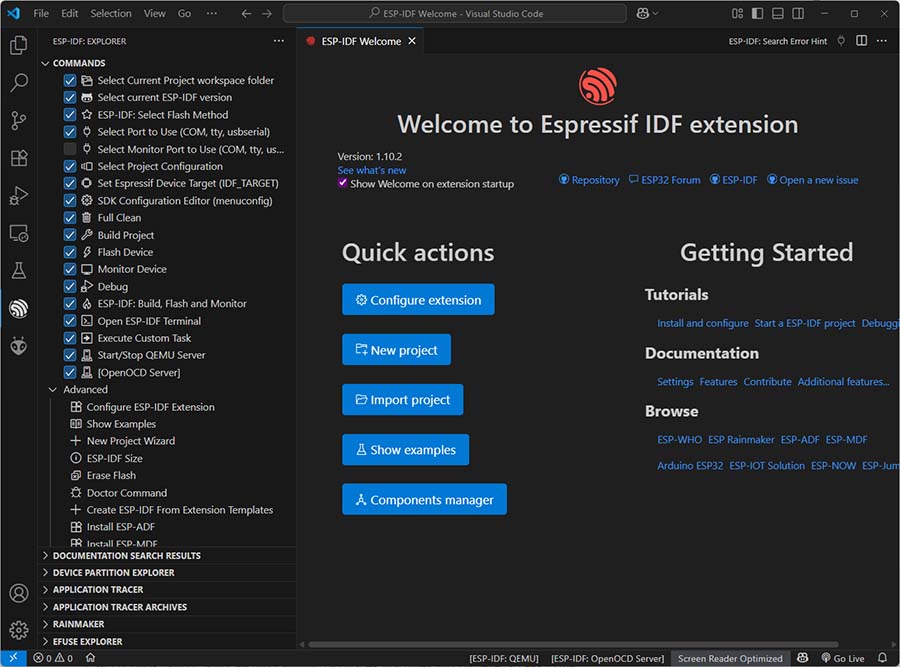900x667 pixels.
Task: Open the Accounts icon
Action: click(x=18, y=594)
